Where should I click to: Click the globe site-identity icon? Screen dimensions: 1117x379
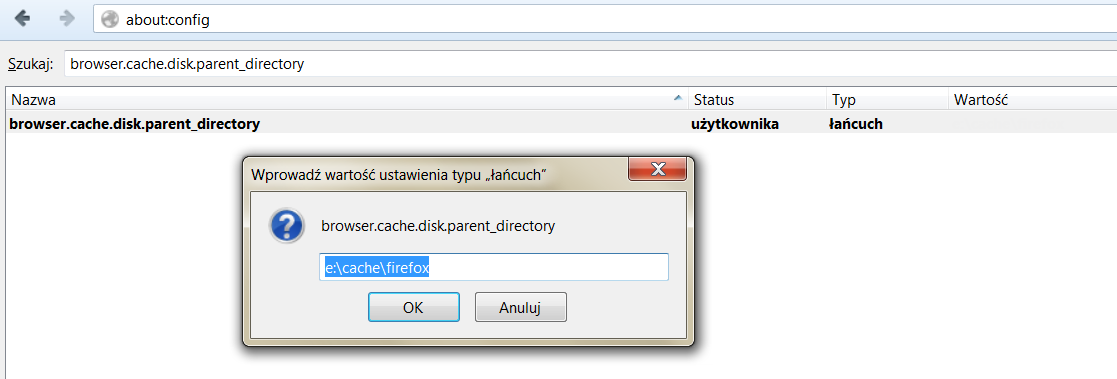(x=109, y=20)
